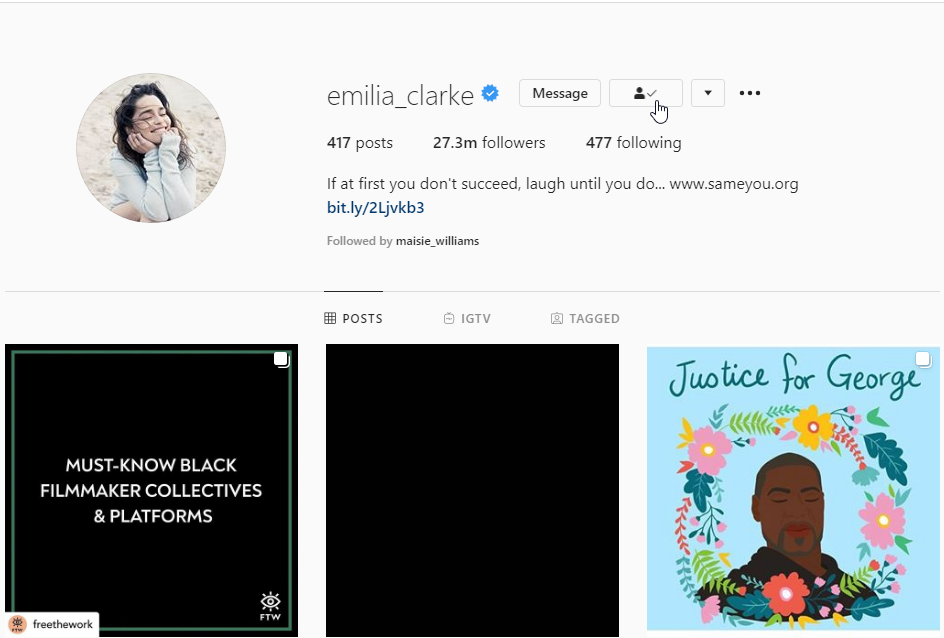Click the emilia_clarke username heading
Viewport: 944px width, 638px height.
[400, 95]
